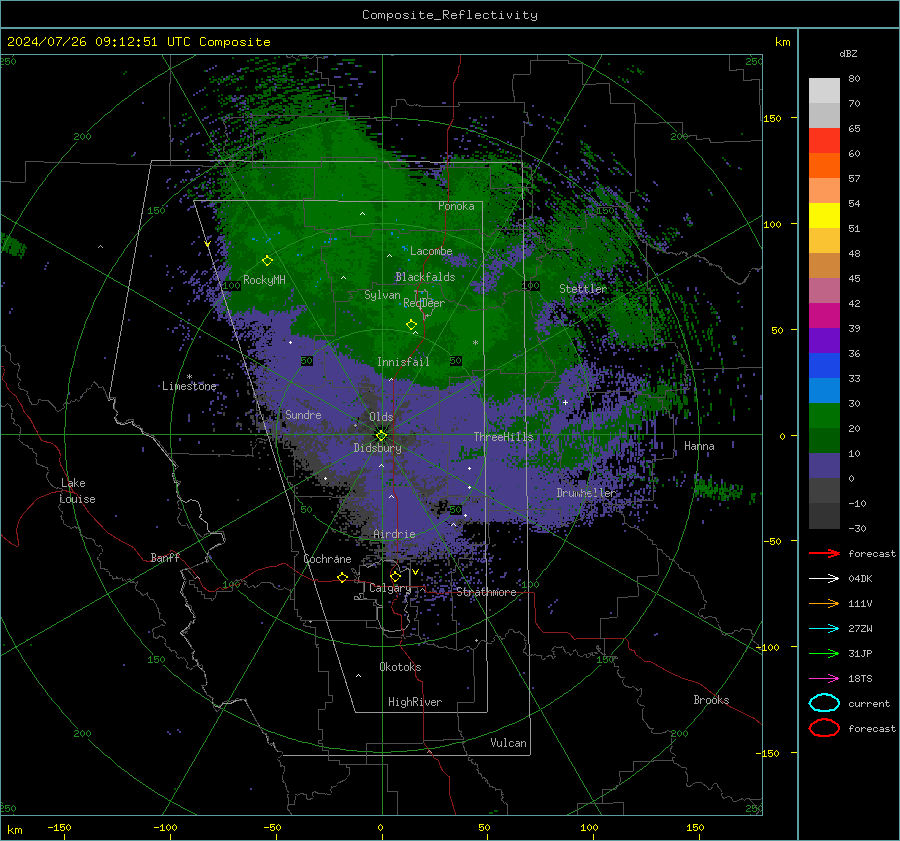Select the royal blue 33–36 dBZ swatch

[824, 366]
